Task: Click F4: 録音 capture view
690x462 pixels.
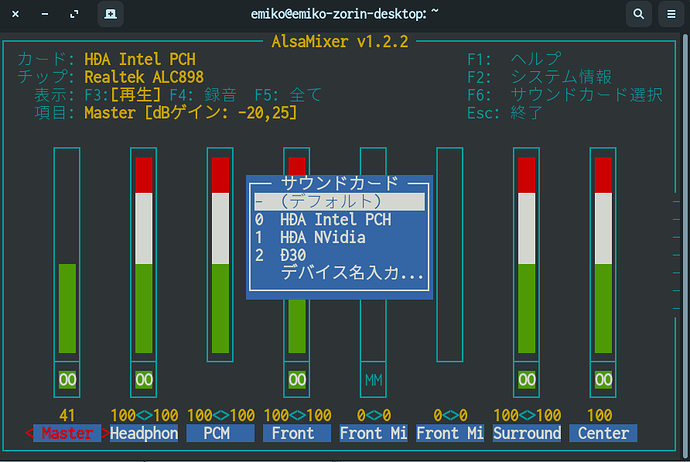Action: click(x=203, y=95)
